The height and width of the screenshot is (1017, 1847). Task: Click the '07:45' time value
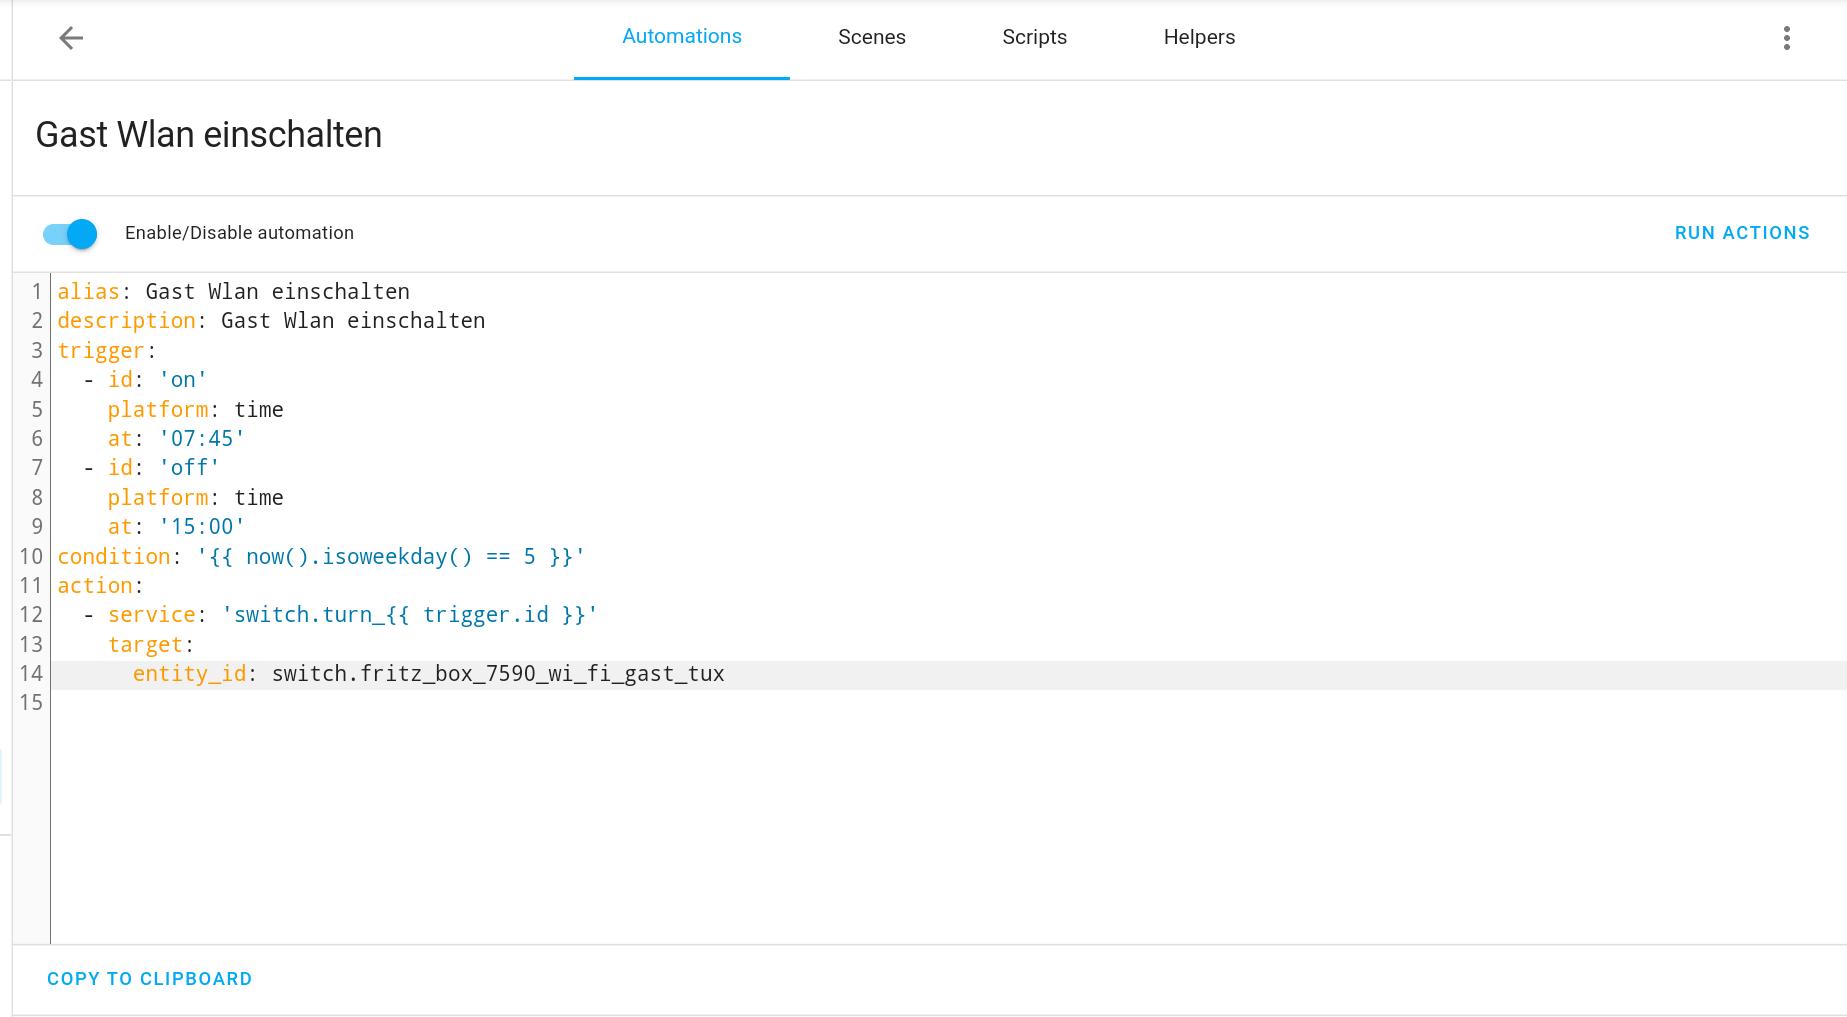201,438
